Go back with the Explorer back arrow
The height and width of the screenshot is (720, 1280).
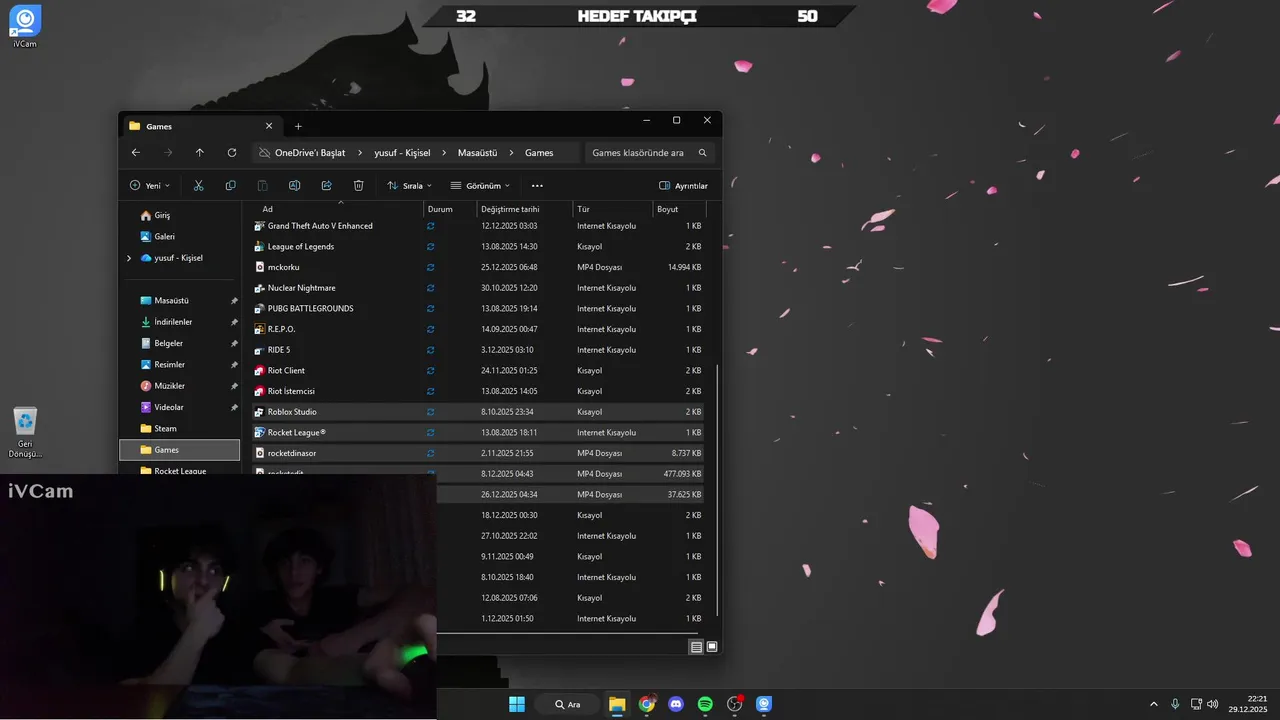click(136, 153)
